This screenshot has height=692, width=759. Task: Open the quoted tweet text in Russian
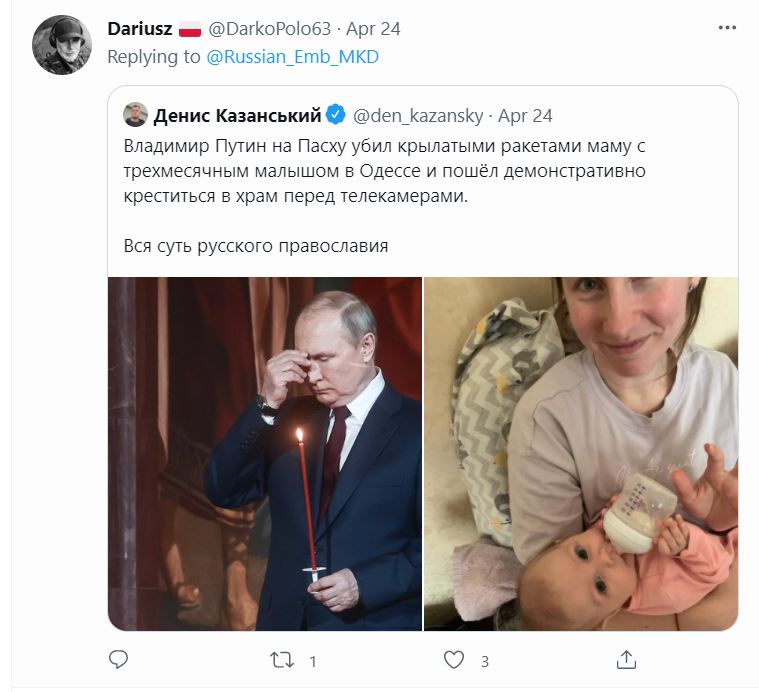click(384, 196)
